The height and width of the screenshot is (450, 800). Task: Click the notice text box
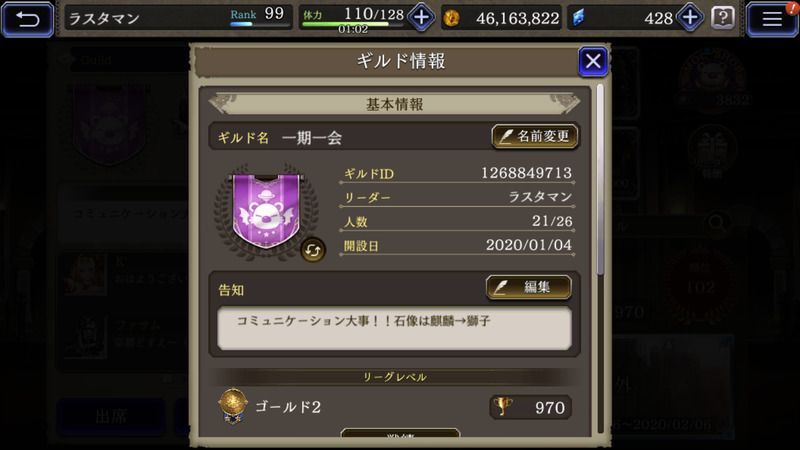394,328
